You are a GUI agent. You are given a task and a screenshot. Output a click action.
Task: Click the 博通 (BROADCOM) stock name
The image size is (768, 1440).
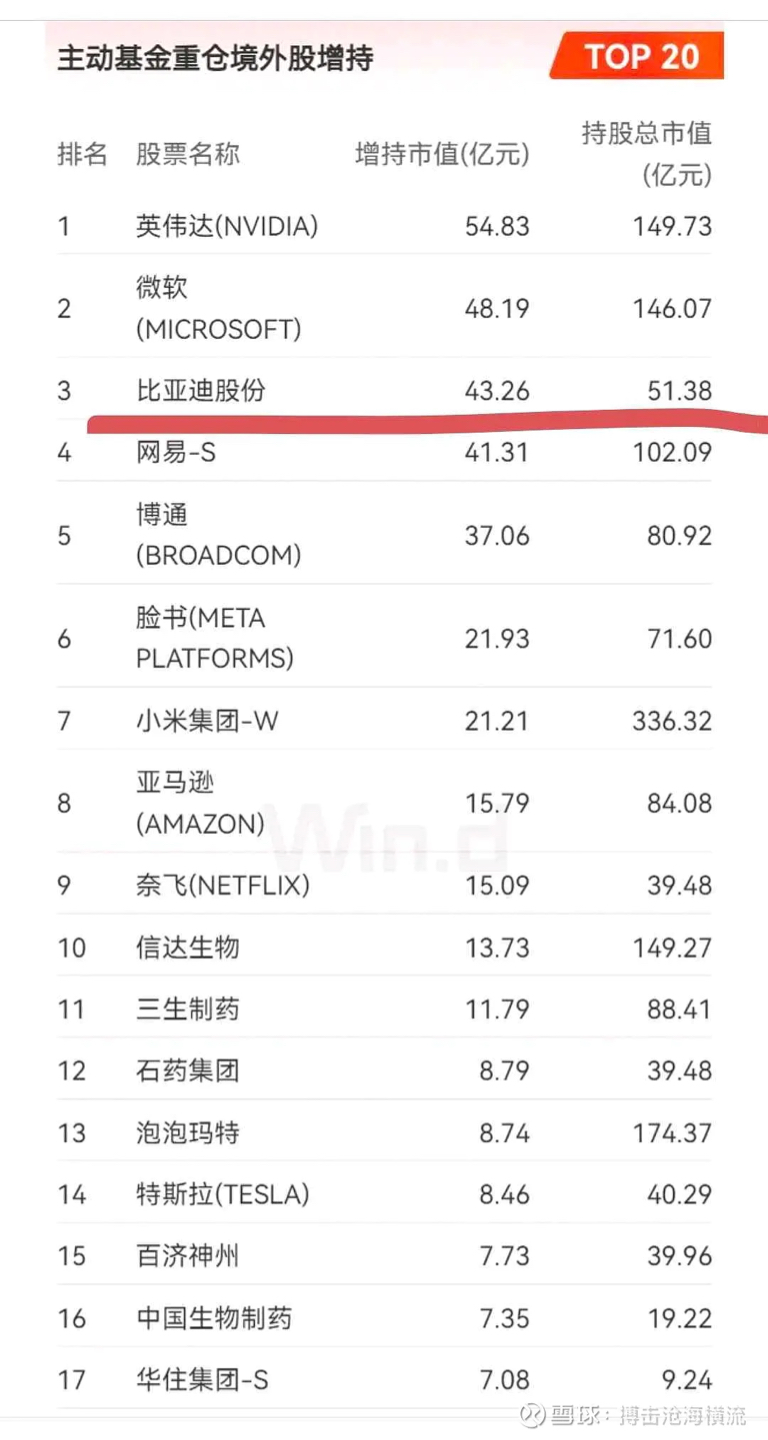[218, 535]
